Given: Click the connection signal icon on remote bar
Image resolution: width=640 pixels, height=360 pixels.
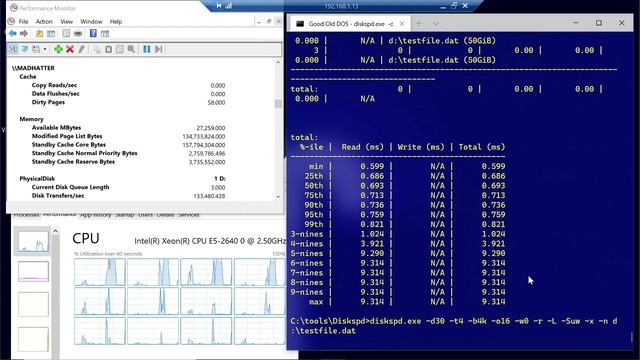Looking at the screenshot, I should point(229,6).
